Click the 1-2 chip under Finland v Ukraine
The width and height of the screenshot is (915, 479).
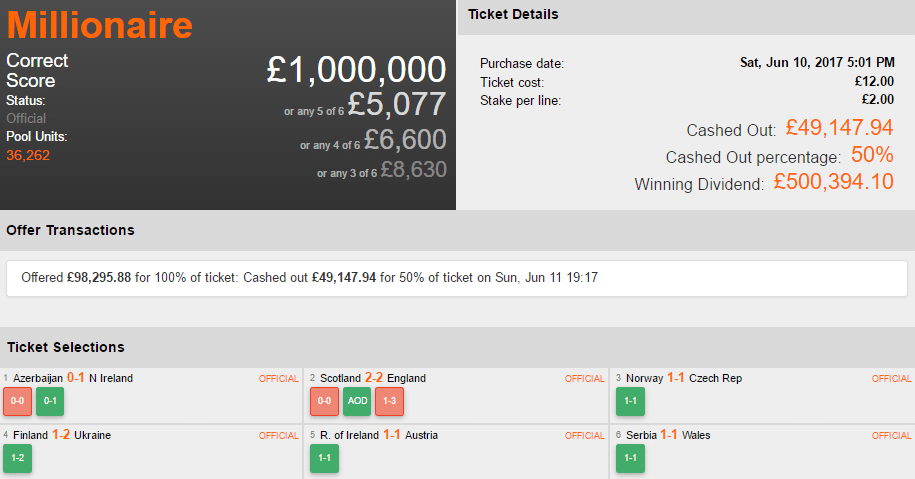click(17, 458)
